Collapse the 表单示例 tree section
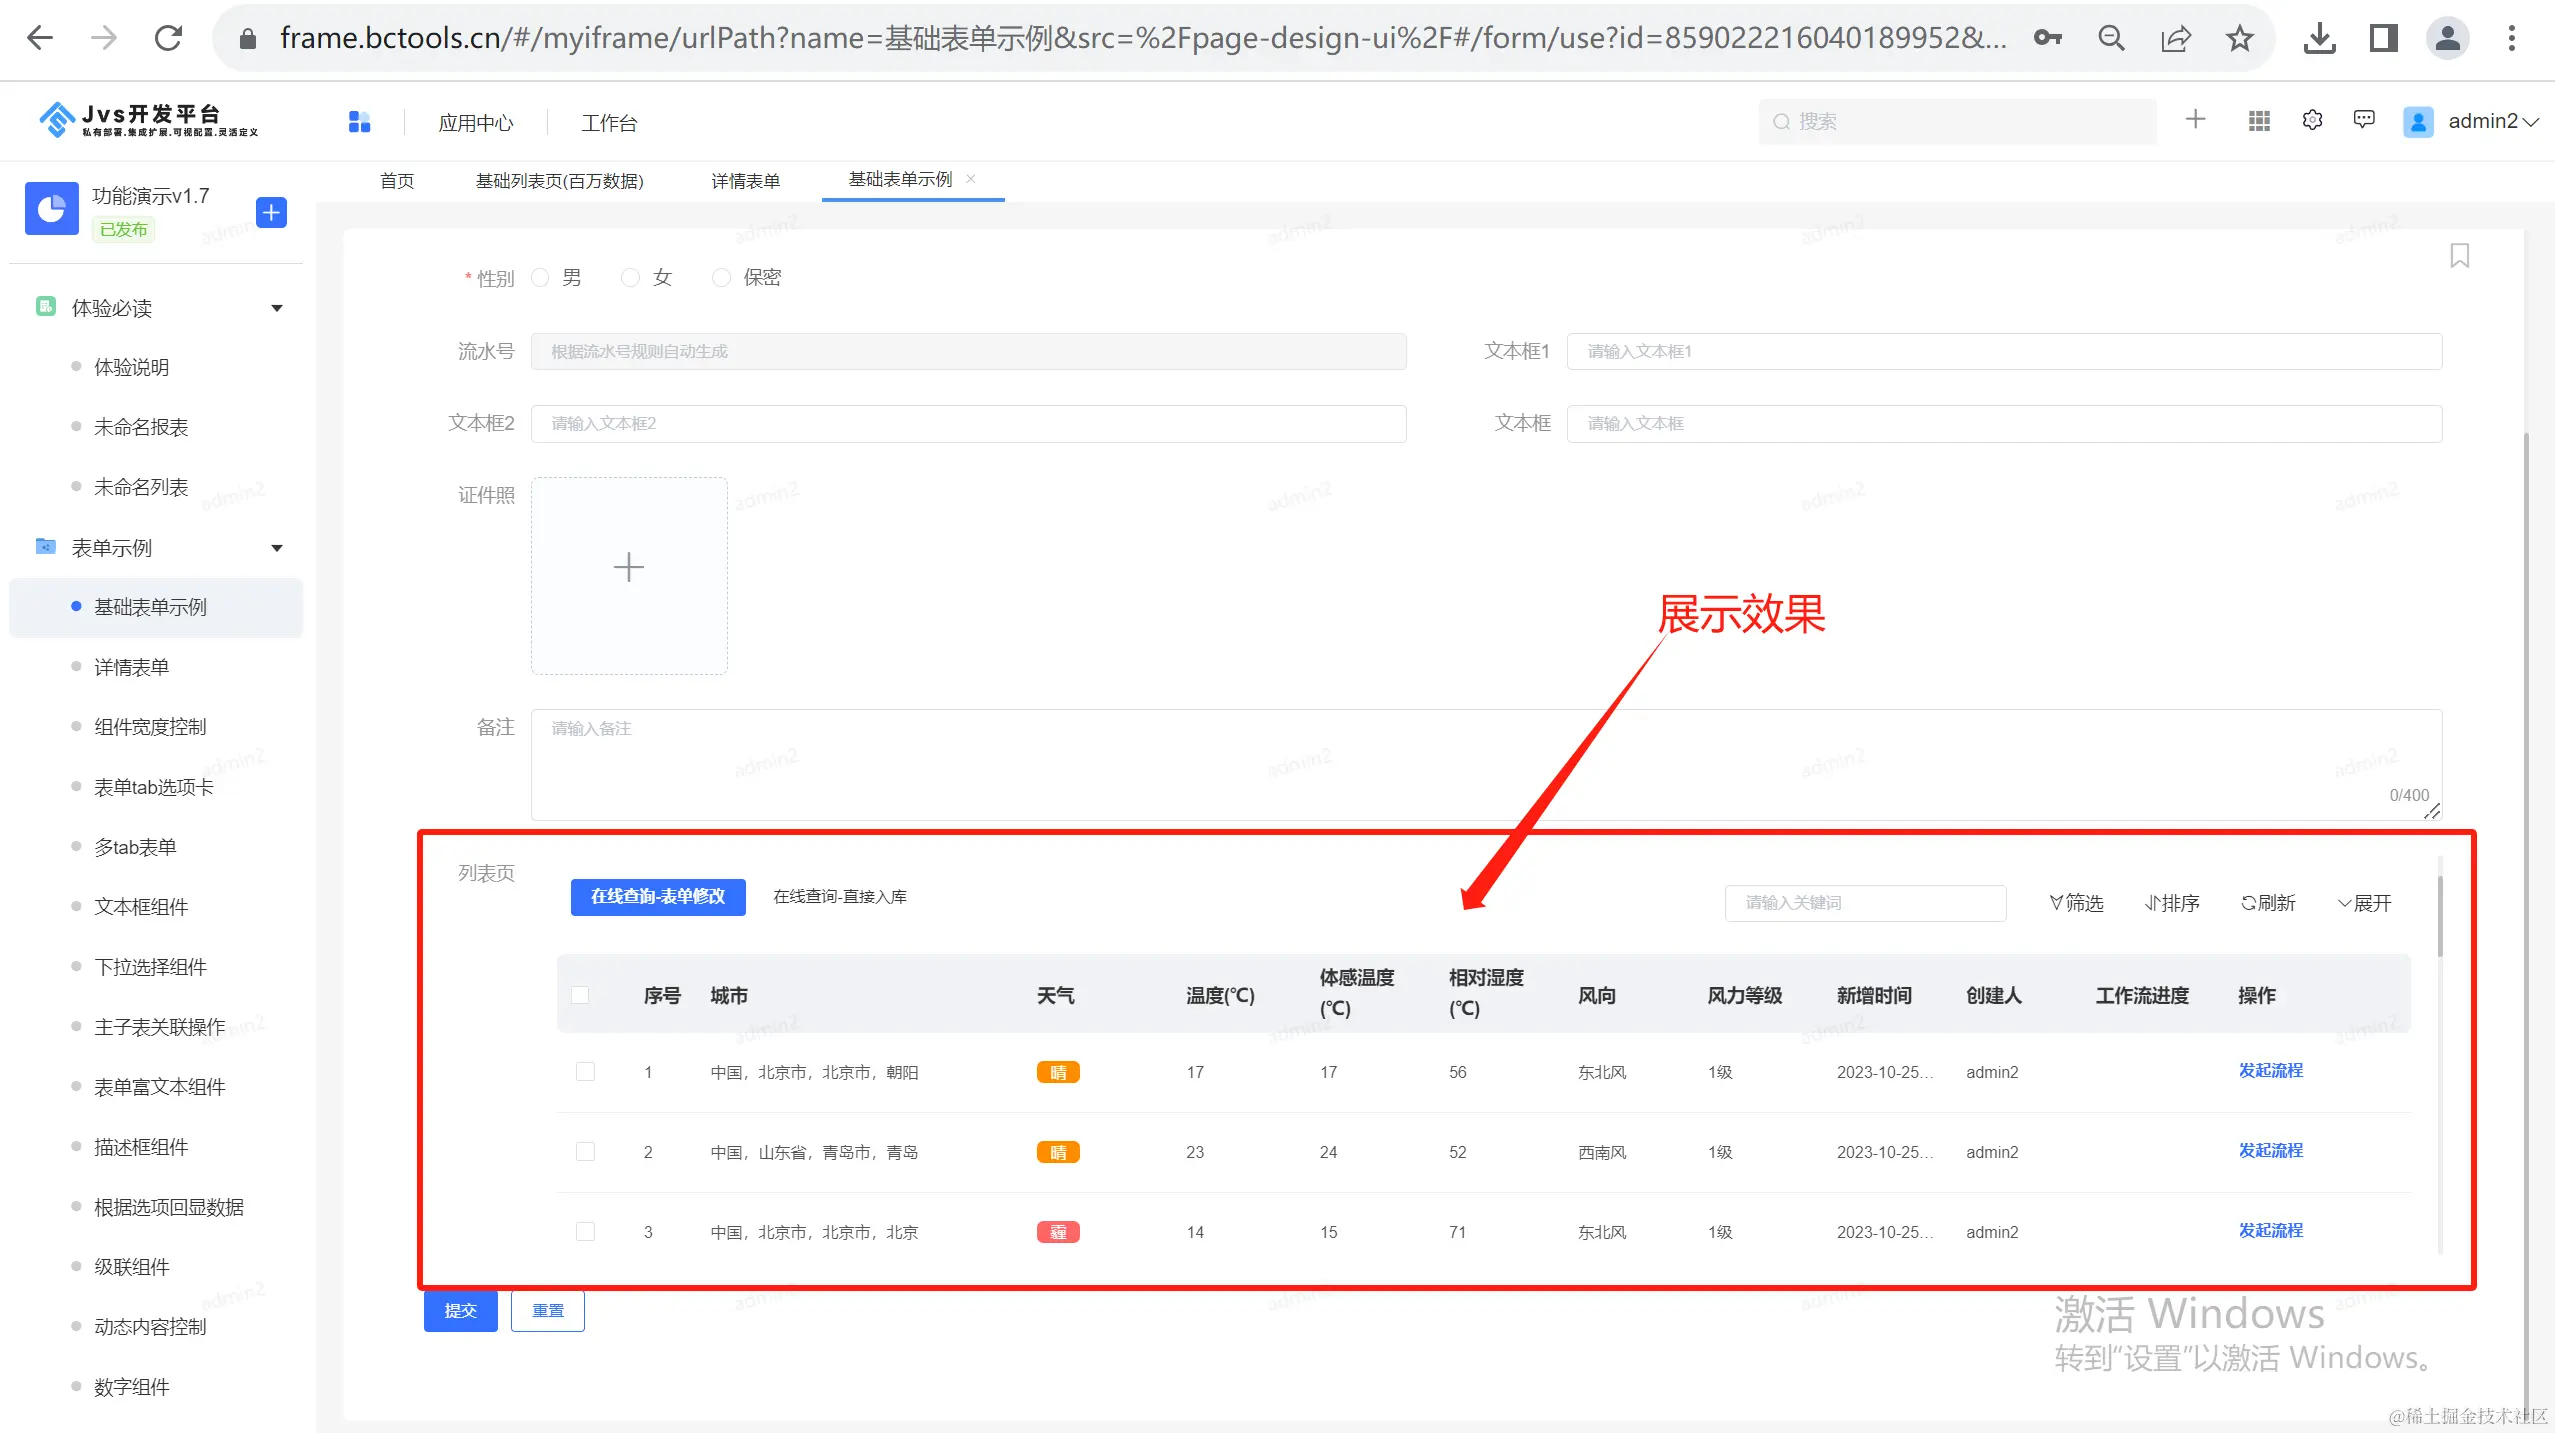This screenshot has height=1433, width=2555. (x=277, y=548)
